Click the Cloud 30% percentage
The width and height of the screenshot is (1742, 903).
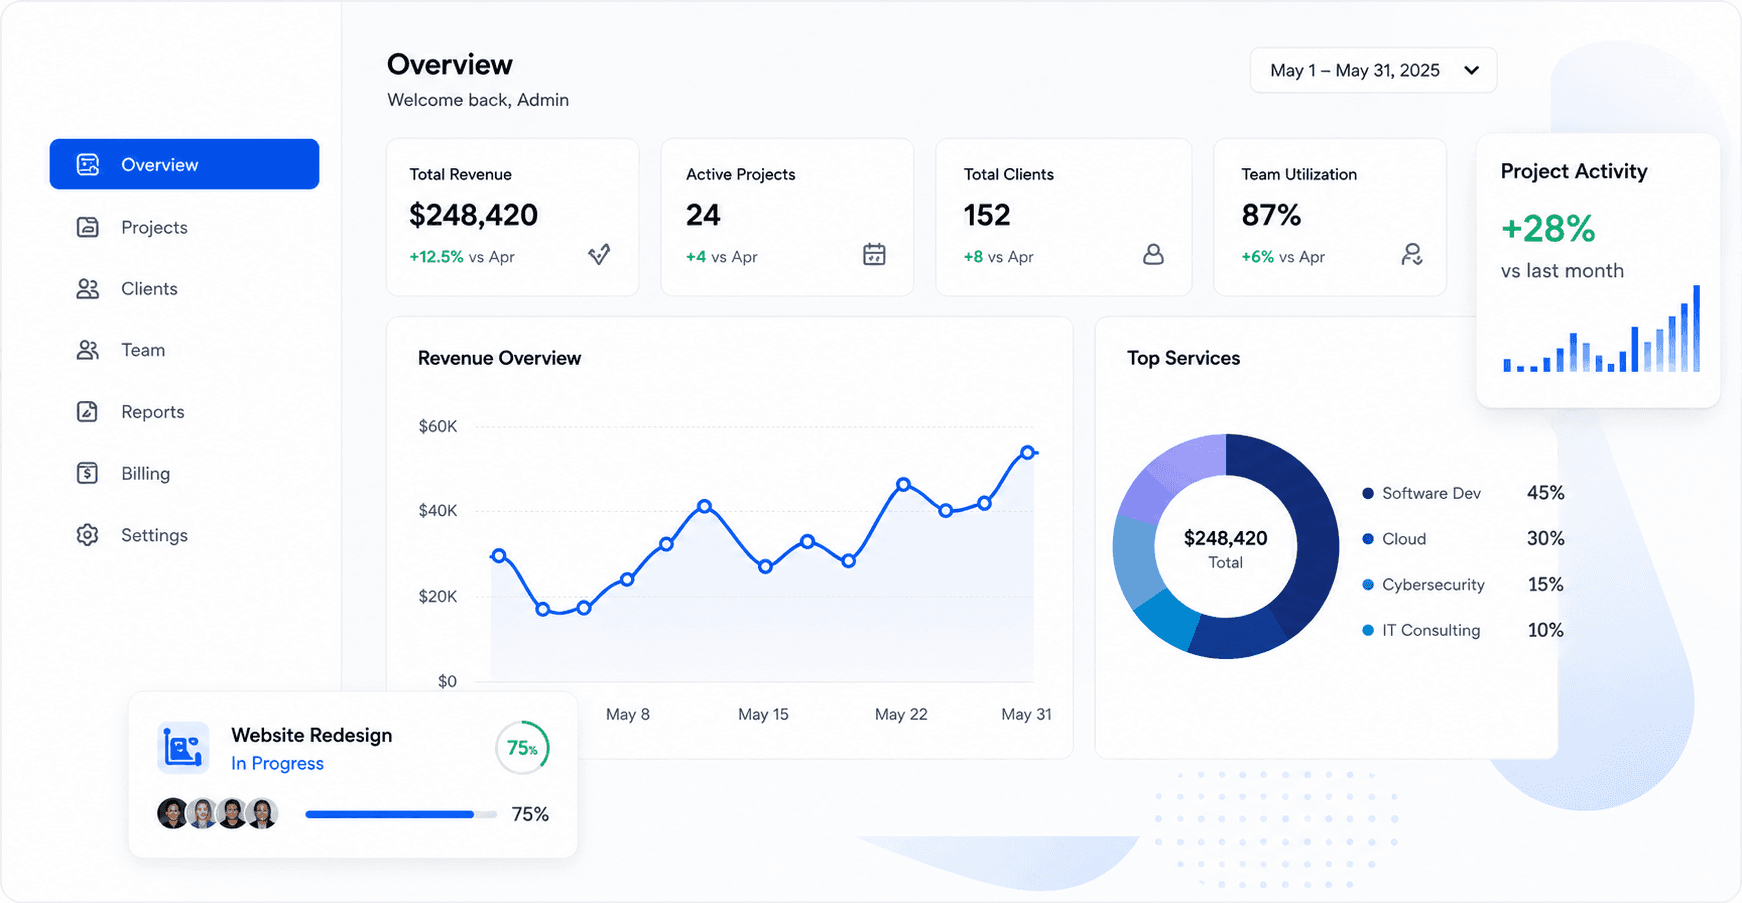point(1545,539)
